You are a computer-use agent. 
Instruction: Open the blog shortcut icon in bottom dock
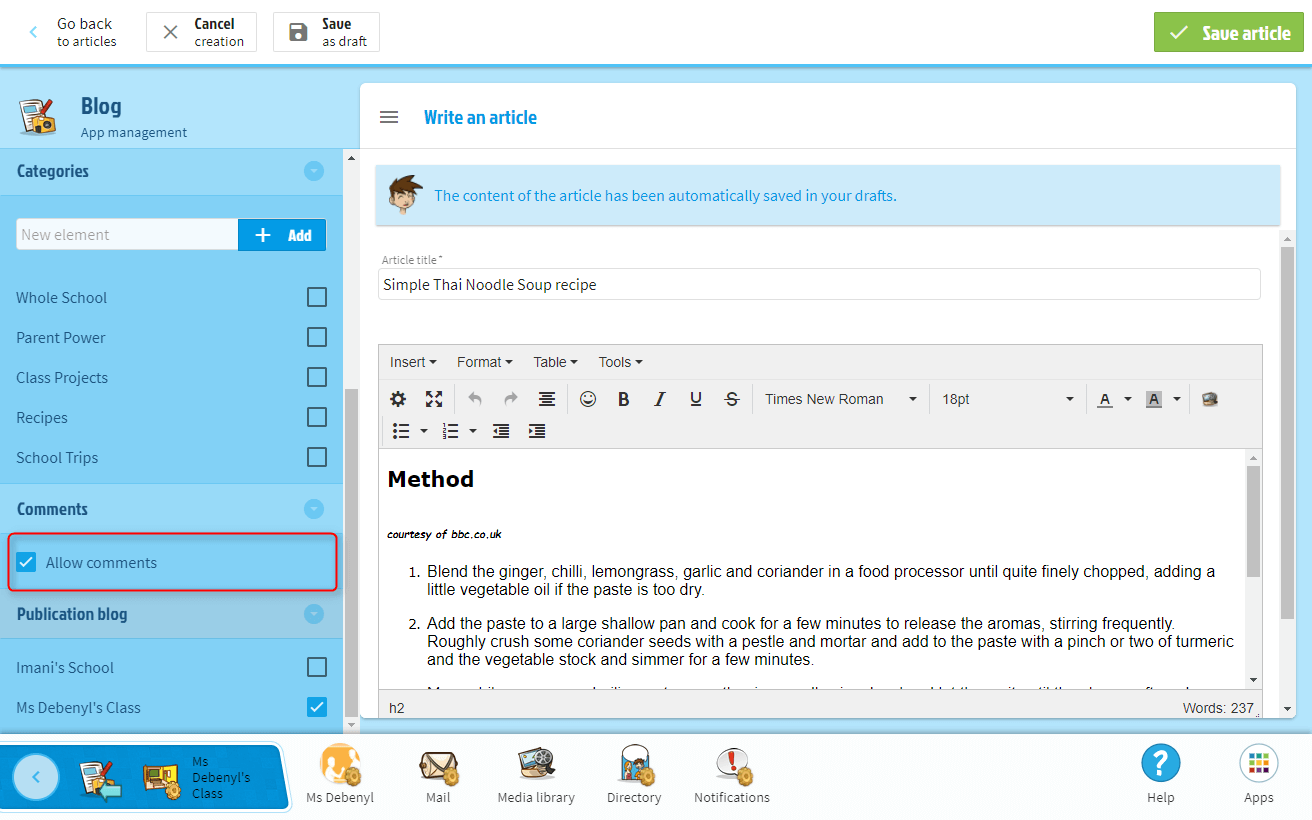(100, 778)
